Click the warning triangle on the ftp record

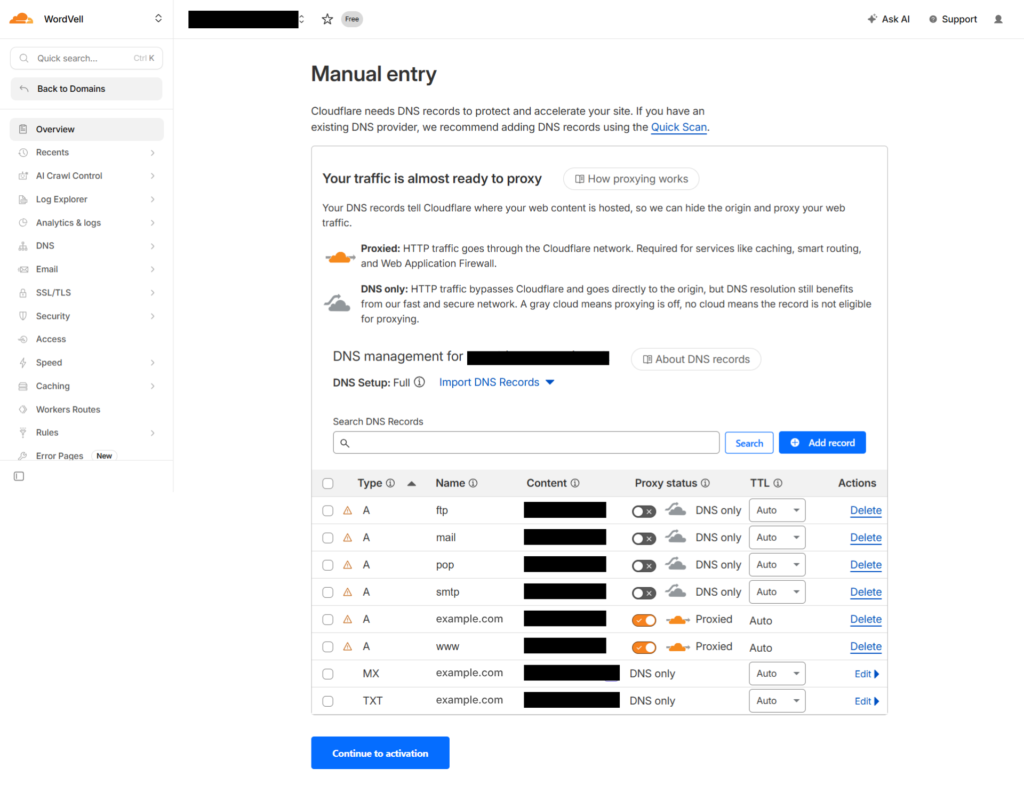click(347, 510)
